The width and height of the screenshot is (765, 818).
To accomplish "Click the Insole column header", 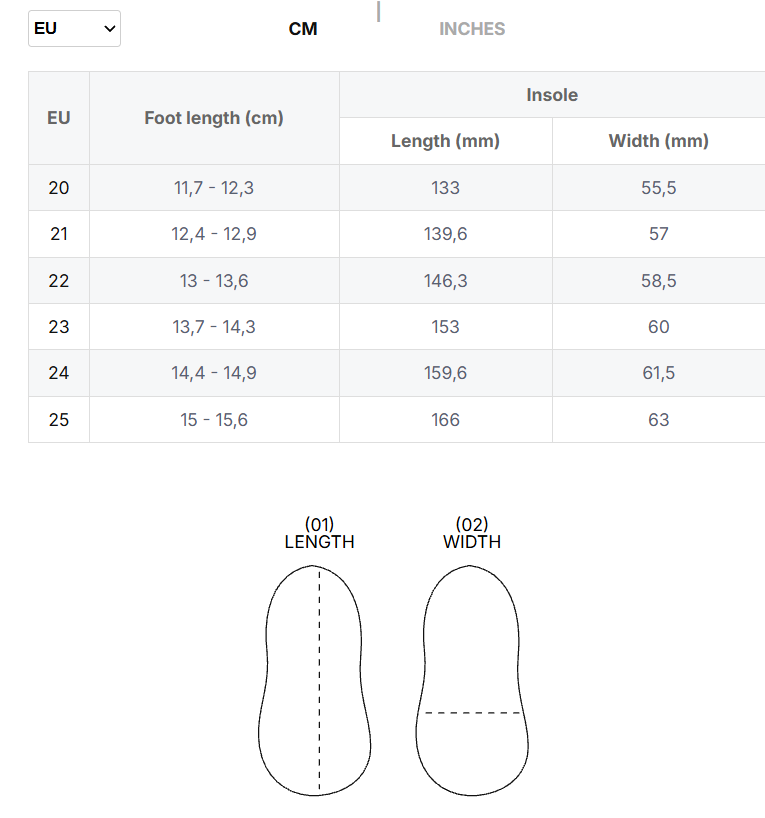I will [552, 95].
